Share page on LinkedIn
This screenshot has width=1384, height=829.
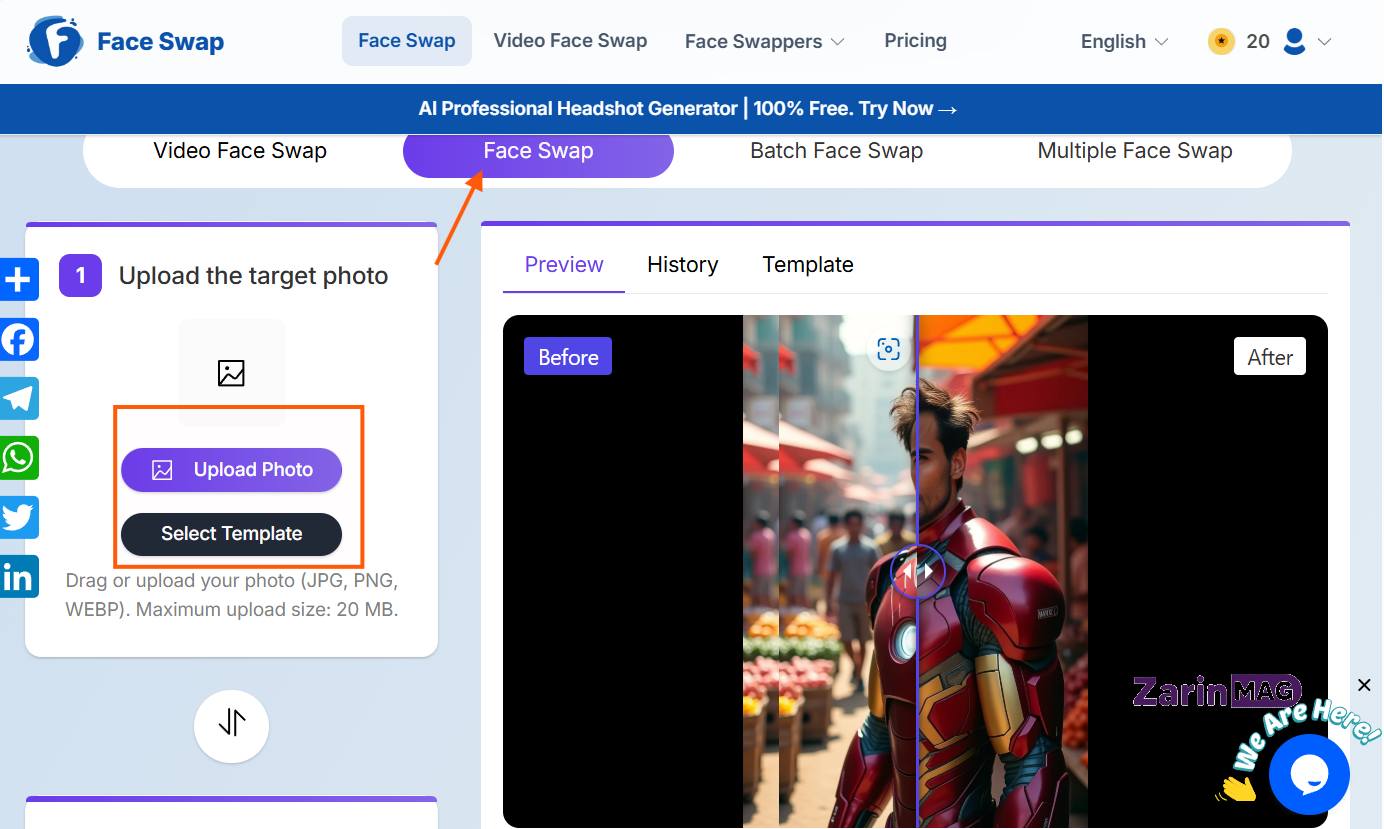(19, 576)
